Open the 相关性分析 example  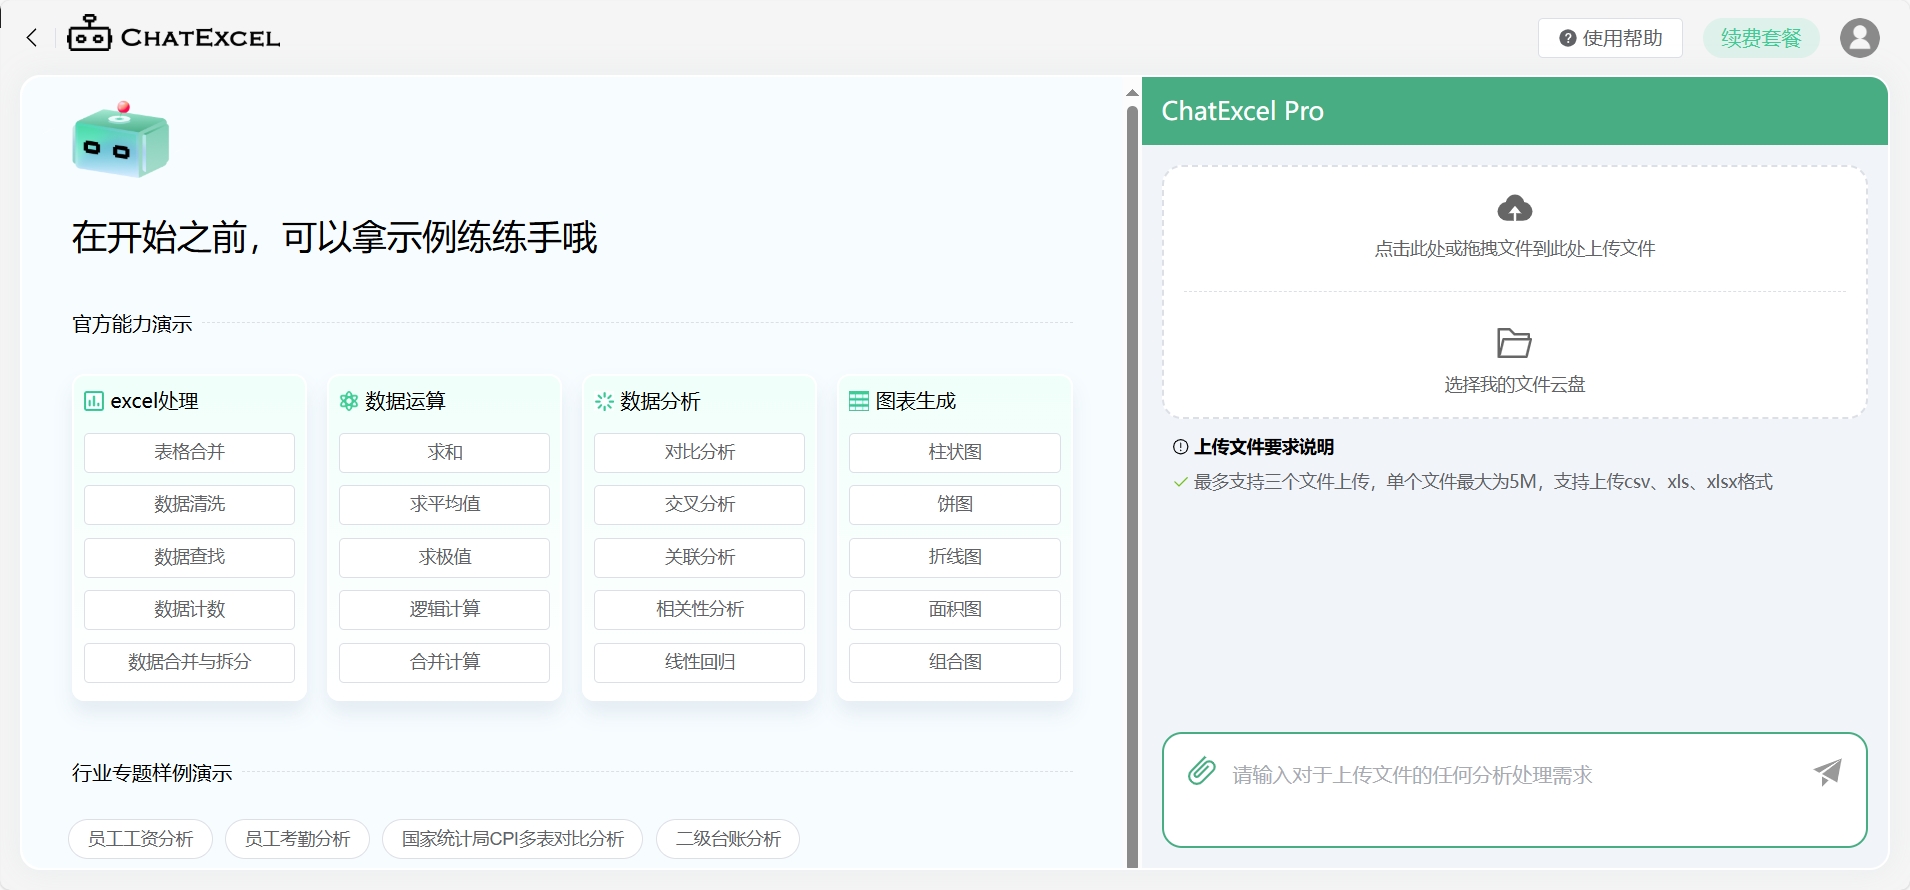click(699, 609)
